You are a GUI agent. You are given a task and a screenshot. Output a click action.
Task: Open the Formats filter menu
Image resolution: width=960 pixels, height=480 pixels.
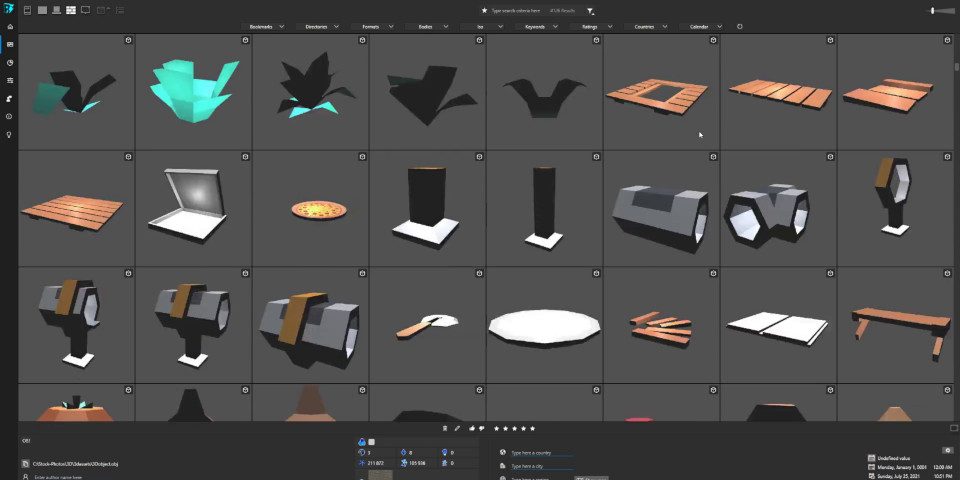click(x=372, y=26)
